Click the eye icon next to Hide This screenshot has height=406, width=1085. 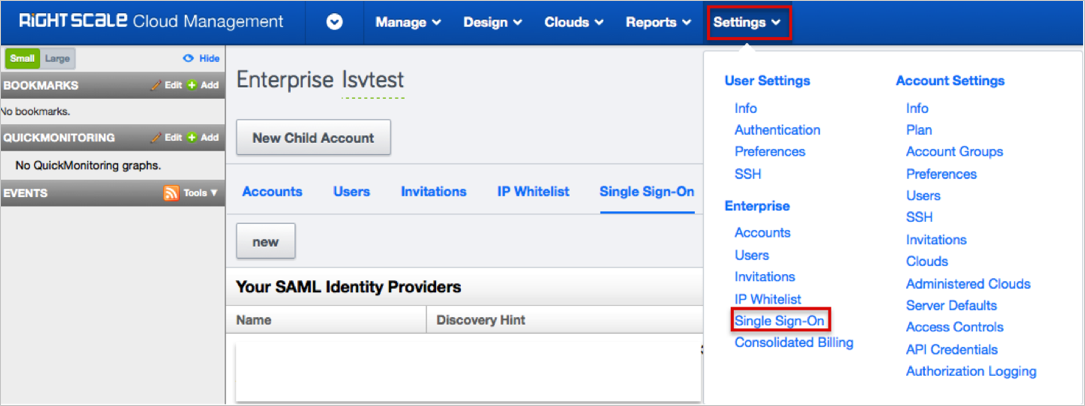click(187, 59)
